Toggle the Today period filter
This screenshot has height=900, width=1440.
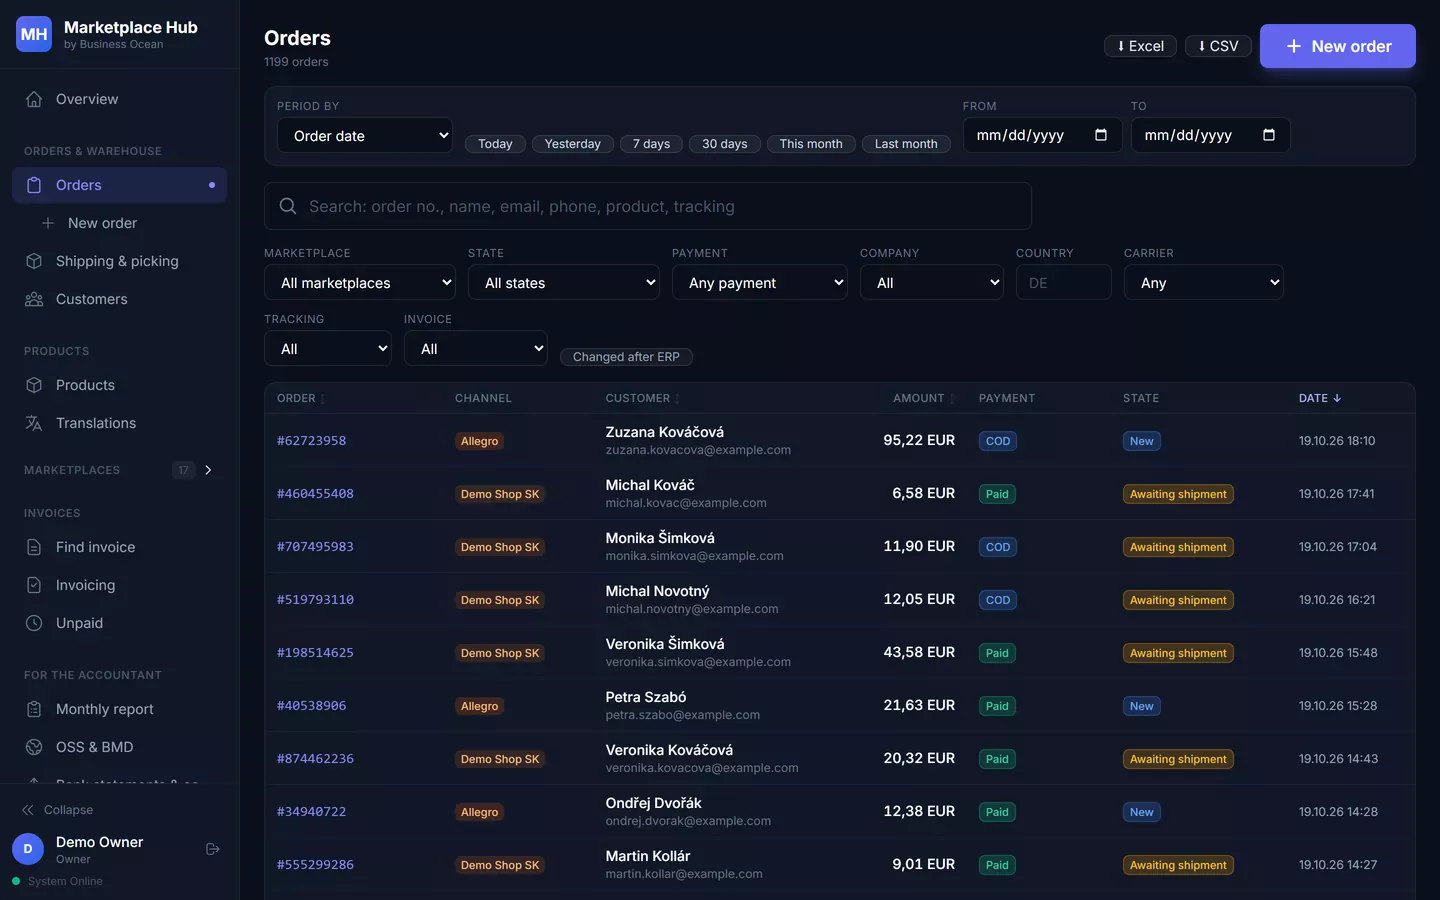coord(495,144)
